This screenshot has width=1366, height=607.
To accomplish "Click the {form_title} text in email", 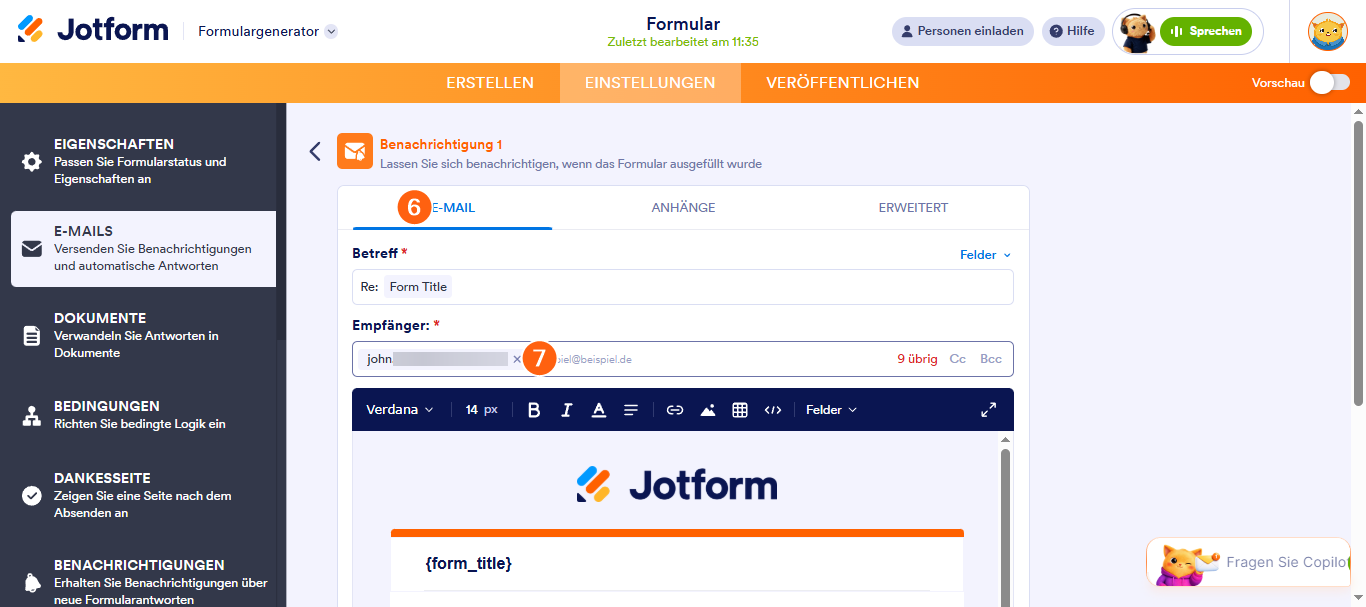I will (468, 564).
